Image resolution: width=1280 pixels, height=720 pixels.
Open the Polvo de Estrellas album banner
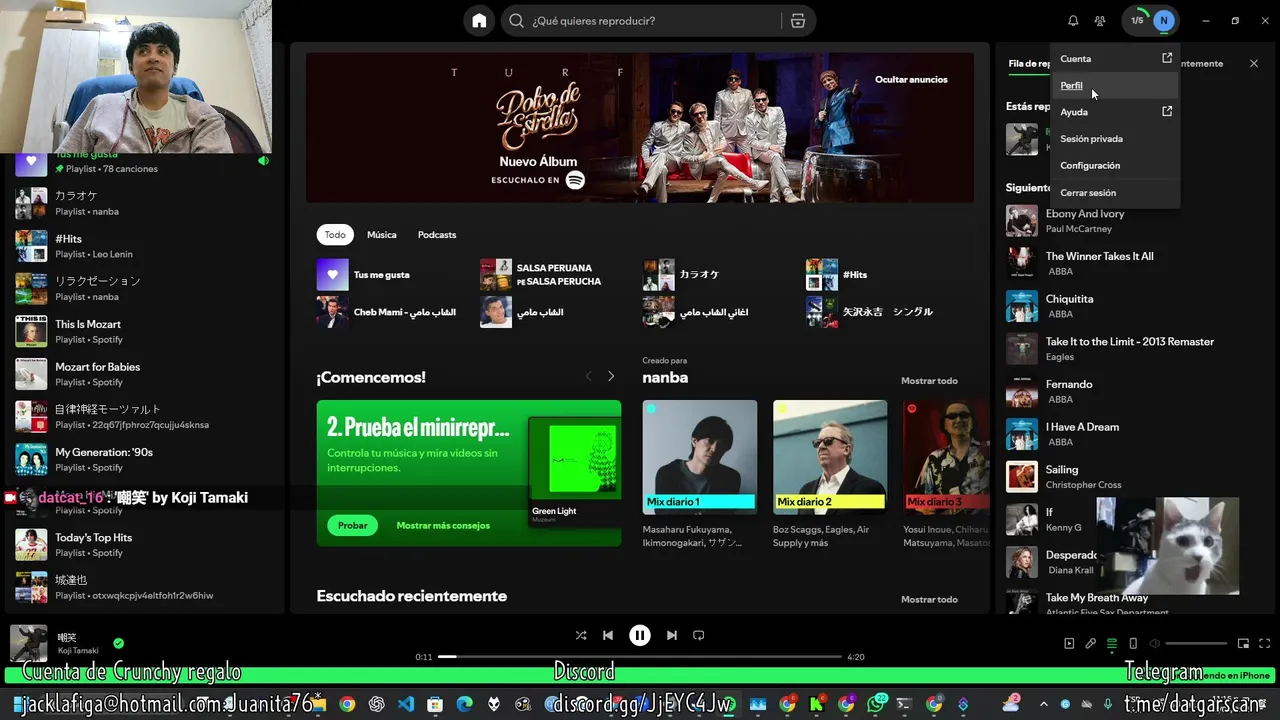(640, 127)
